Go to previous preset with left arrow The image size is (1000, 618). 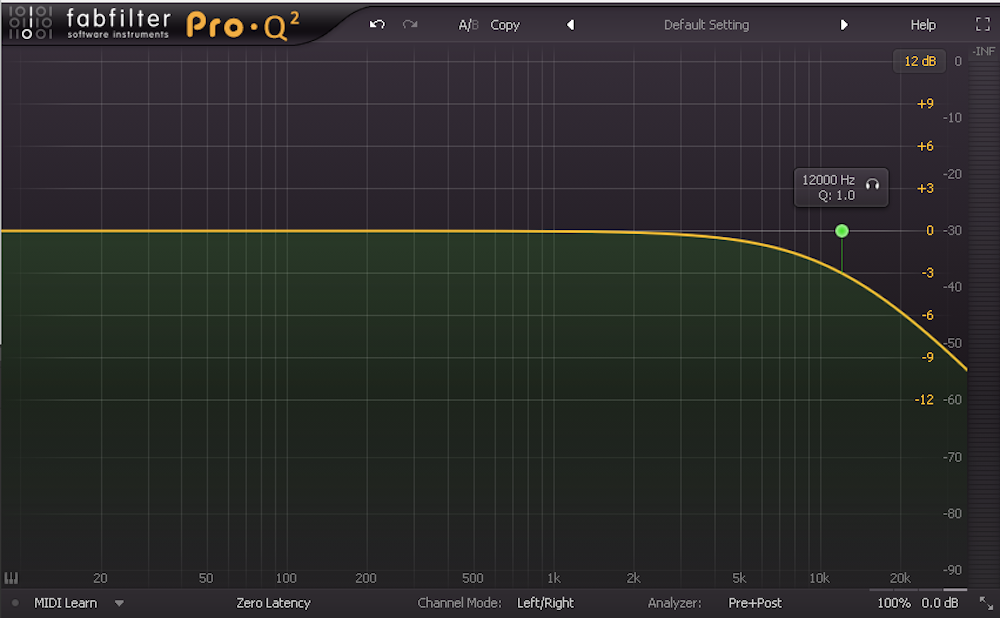tap(570, 25)
